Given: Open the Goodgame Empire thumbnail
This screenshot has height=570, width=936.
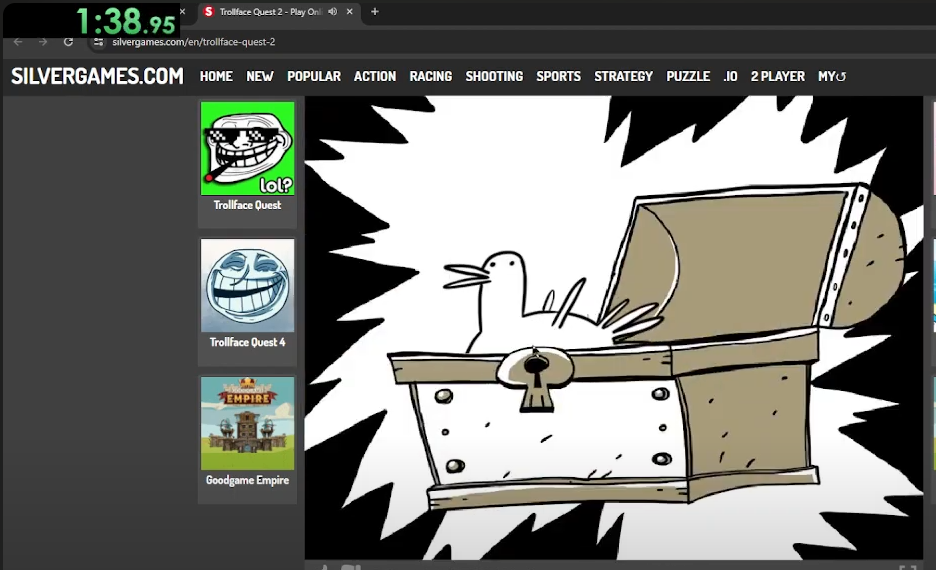Looking at the screenshot, I should point(247,423).
